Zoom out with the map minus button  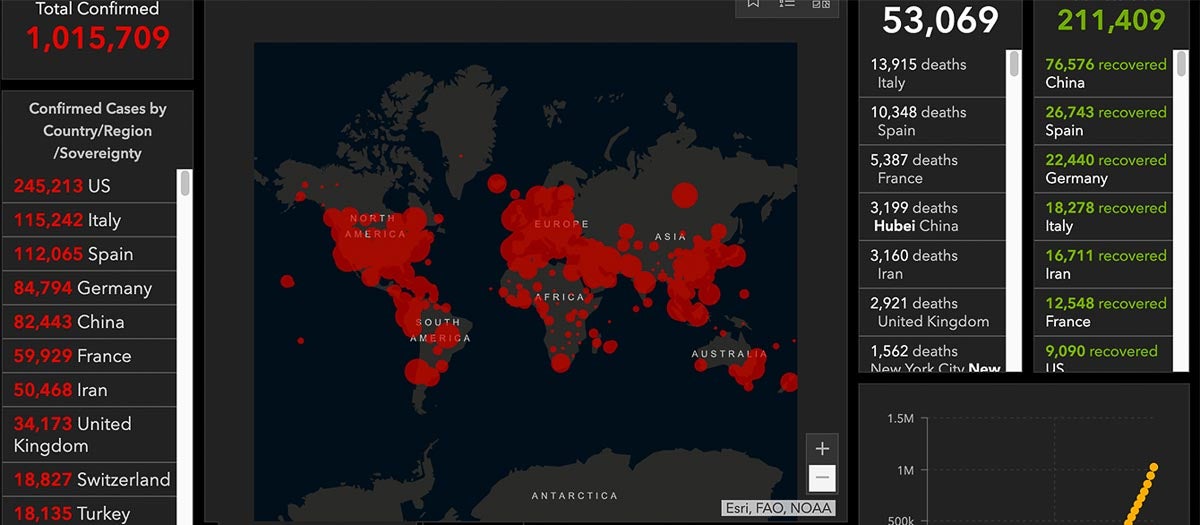[822, 478]
